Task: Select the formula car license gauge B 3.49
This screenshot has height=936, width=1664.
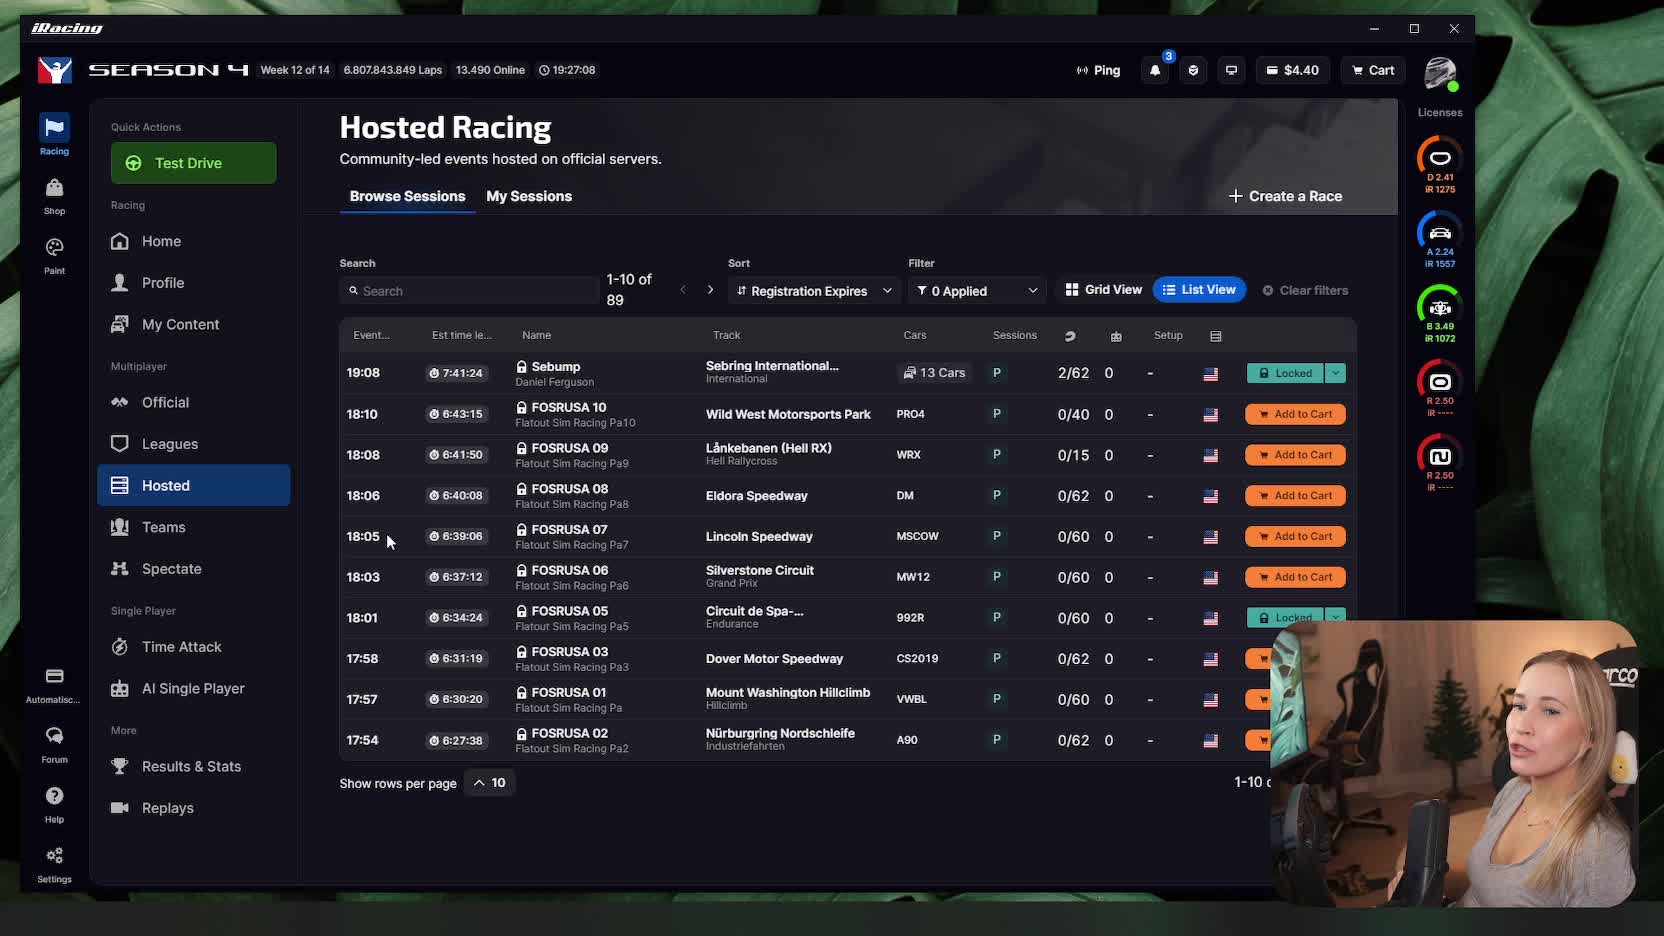Action: (1440, 314)
